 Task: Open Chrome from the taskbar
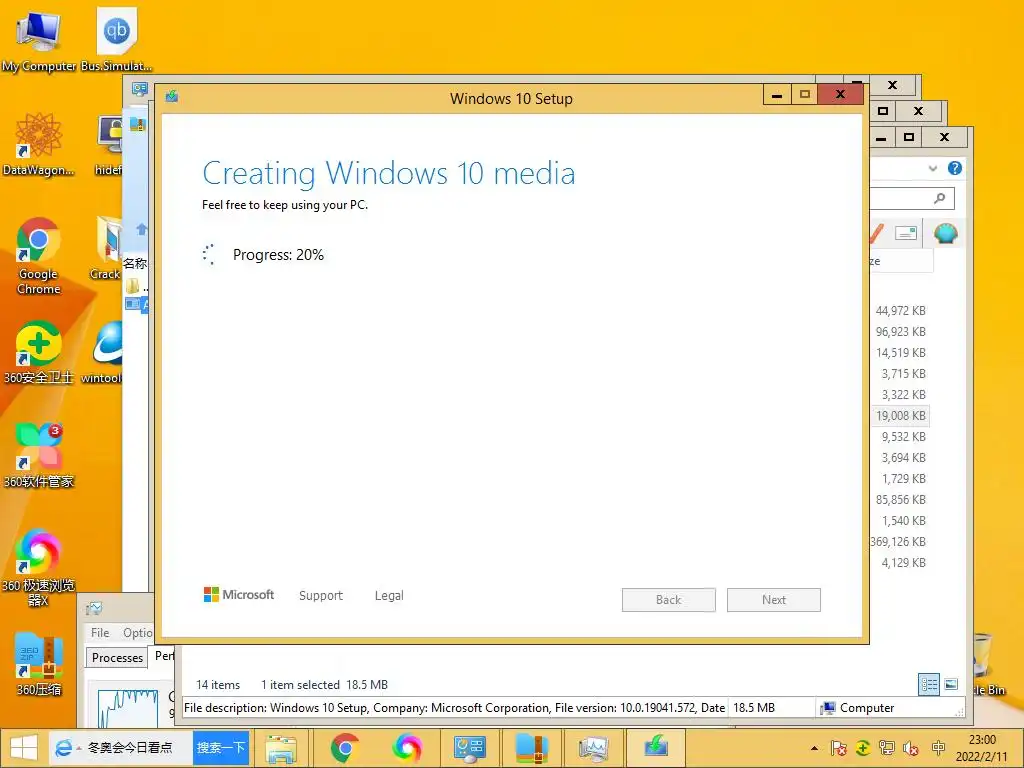[345, 748]
